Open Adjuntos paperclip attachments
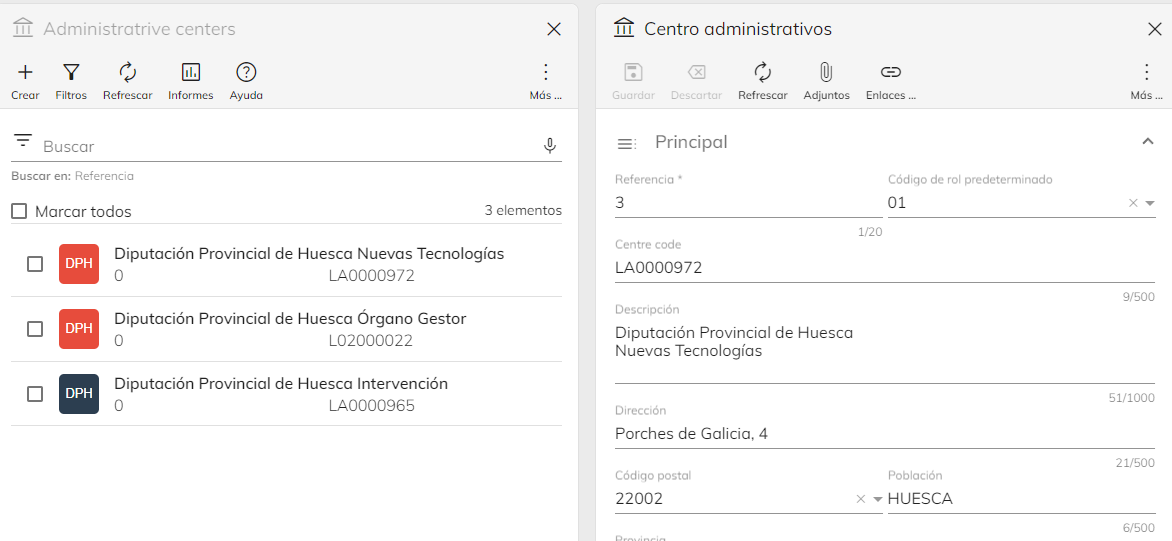 [x=826, y=72]
